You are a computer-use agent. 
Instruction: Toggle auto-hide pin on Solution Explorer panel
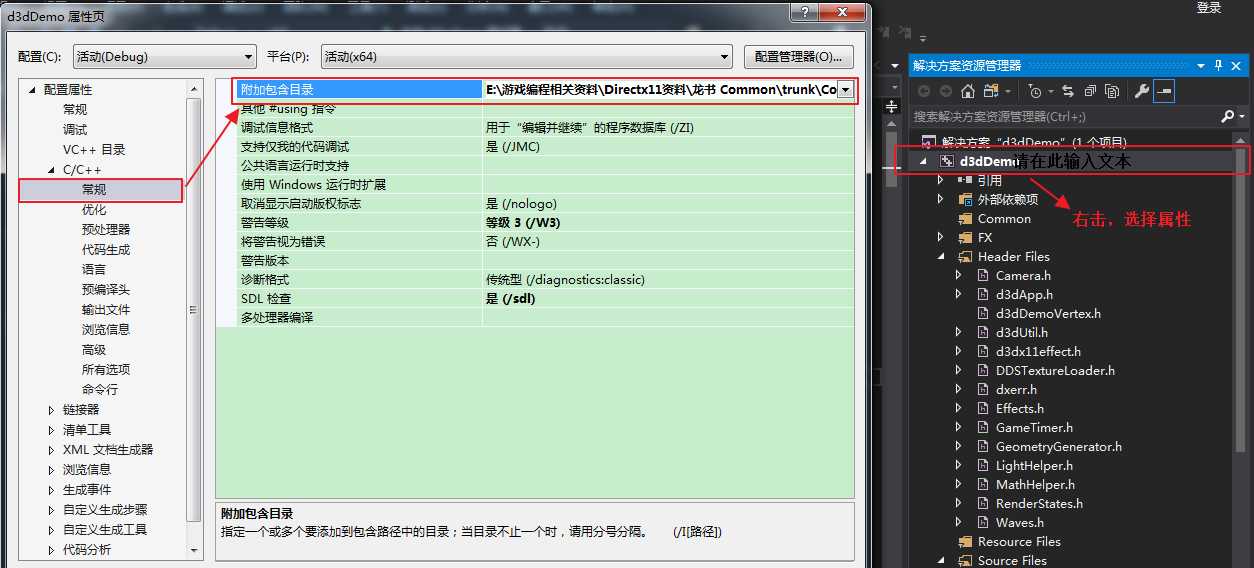1219,65
